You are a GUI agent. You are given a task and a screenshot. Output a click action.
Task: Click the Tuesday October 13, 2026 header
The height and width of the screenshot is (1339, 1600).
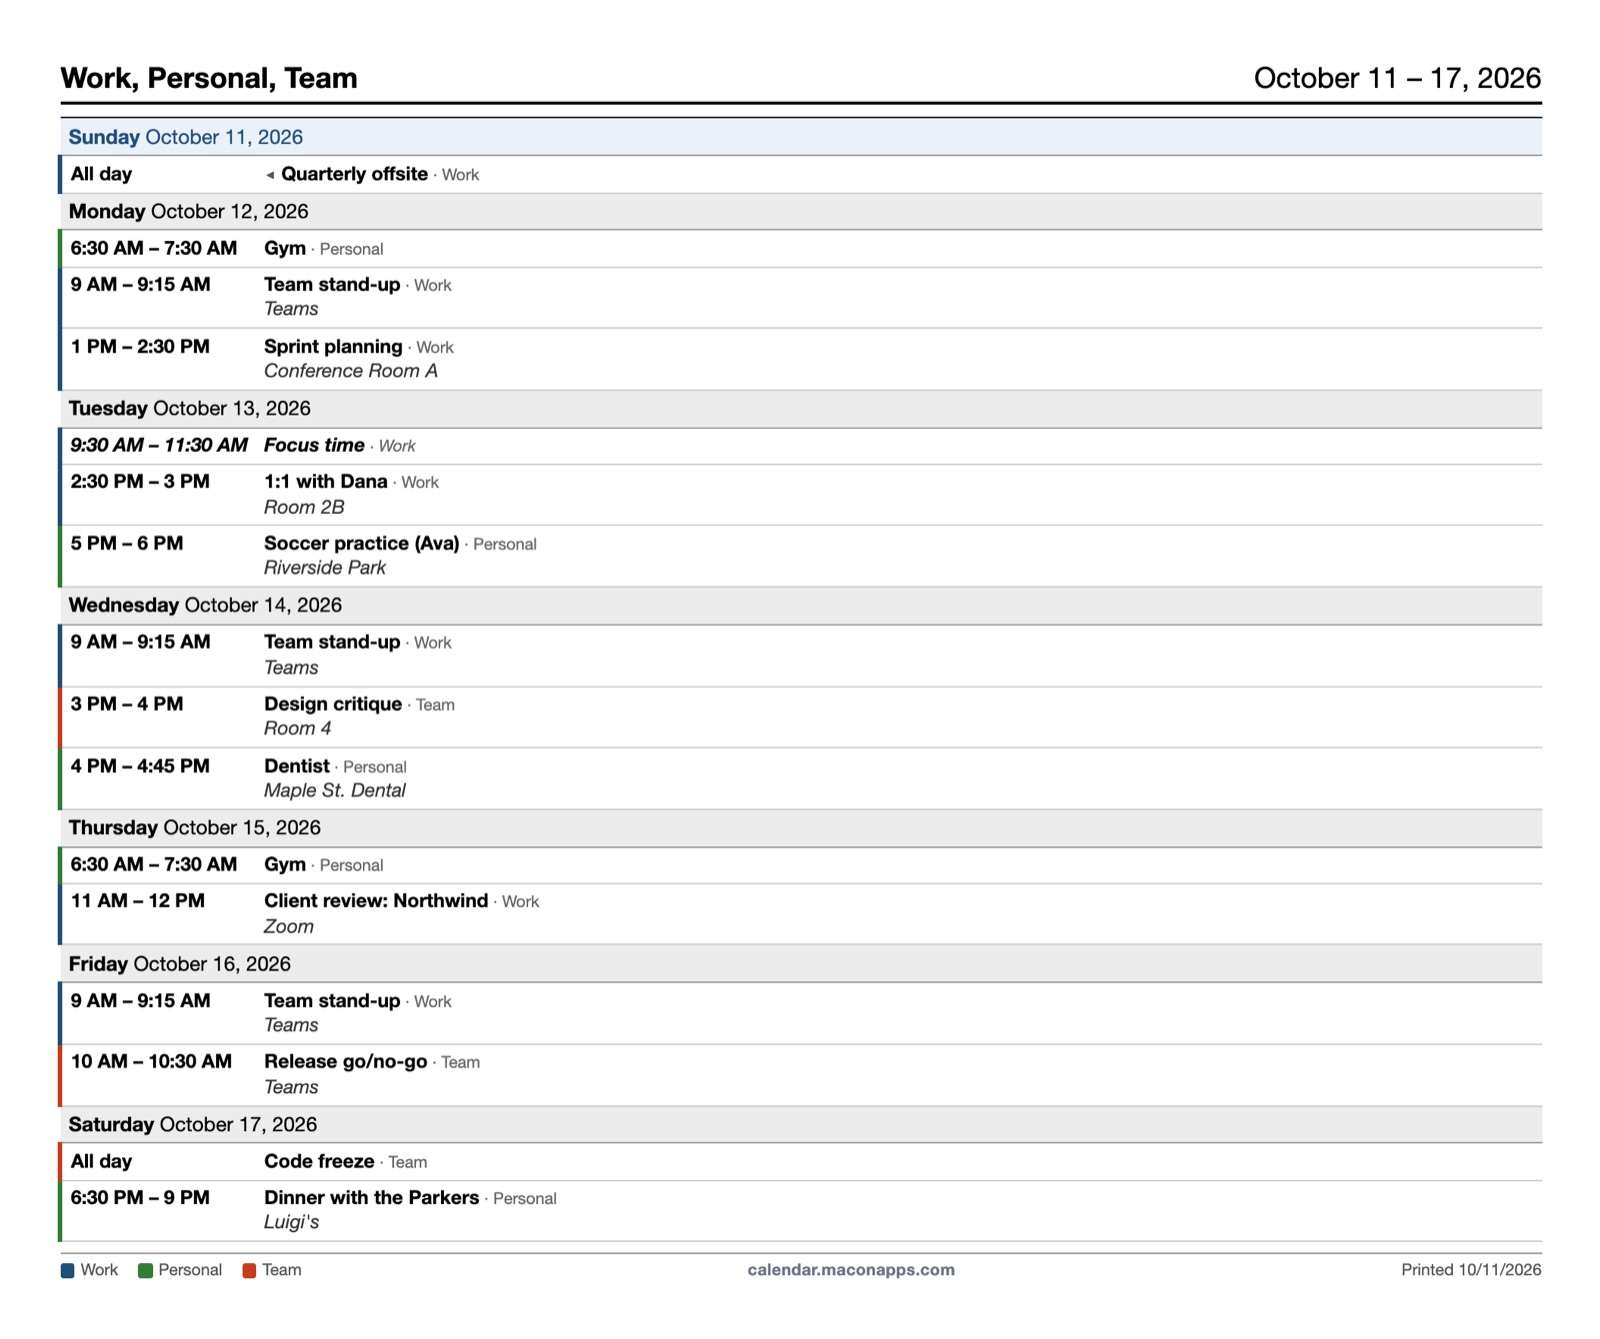[x=800, y=409]
